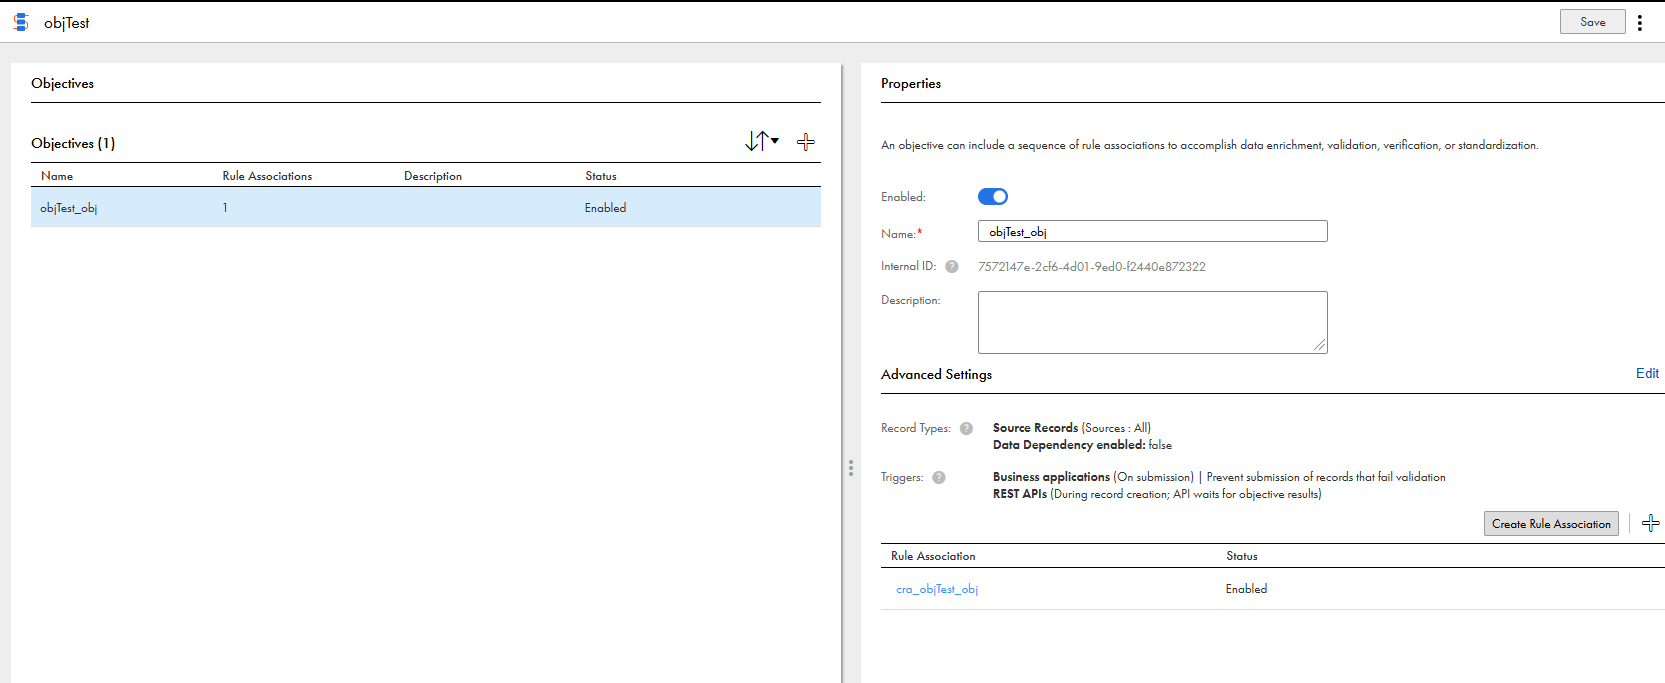Viewport: 1665px width, 683px height.
Task: Add rule association using plus icon
Action: [x=1650, y=523]
